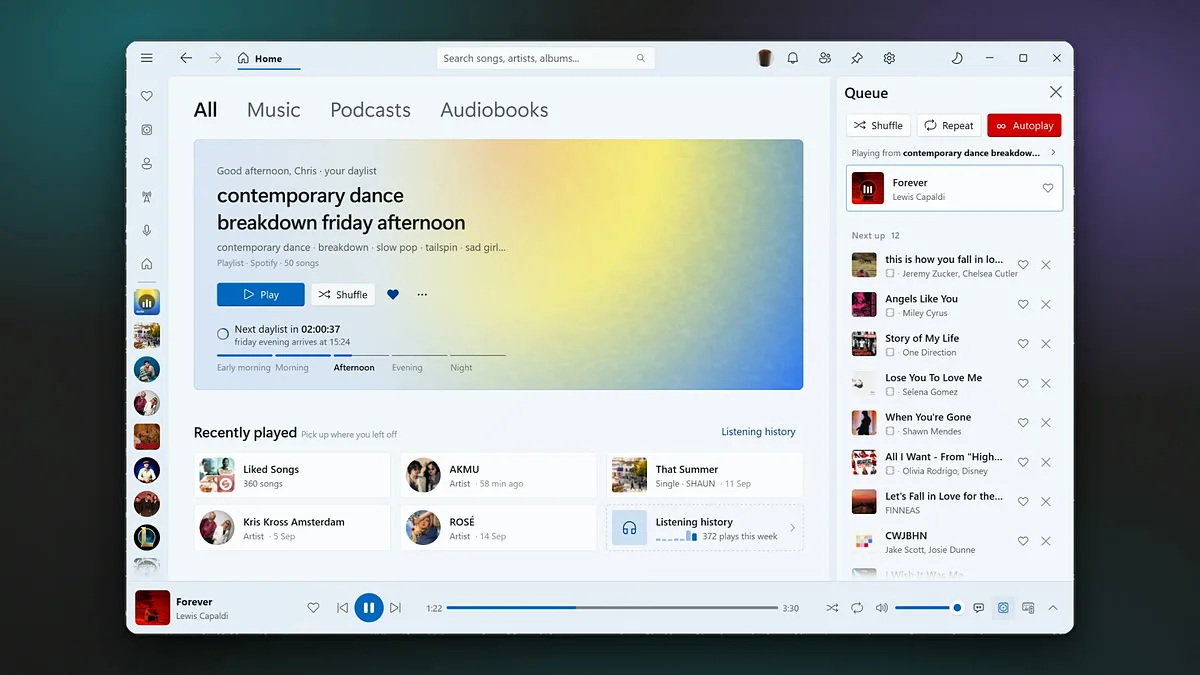Switch to the Music tab

point(274,110)
